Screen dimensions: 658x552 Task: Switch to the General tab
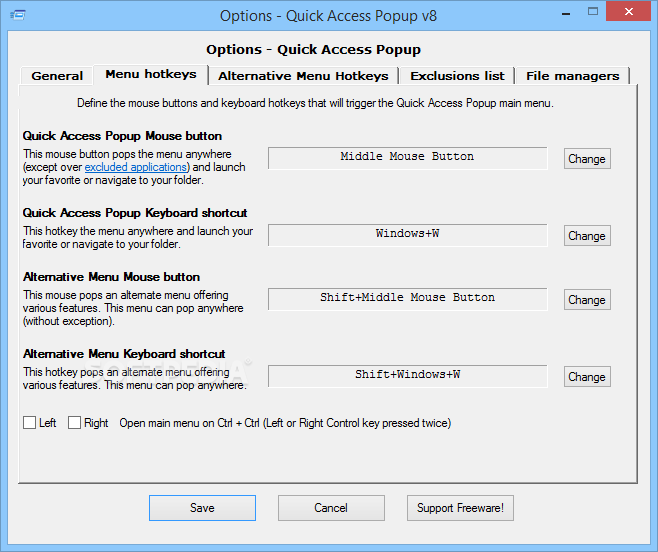57,76
